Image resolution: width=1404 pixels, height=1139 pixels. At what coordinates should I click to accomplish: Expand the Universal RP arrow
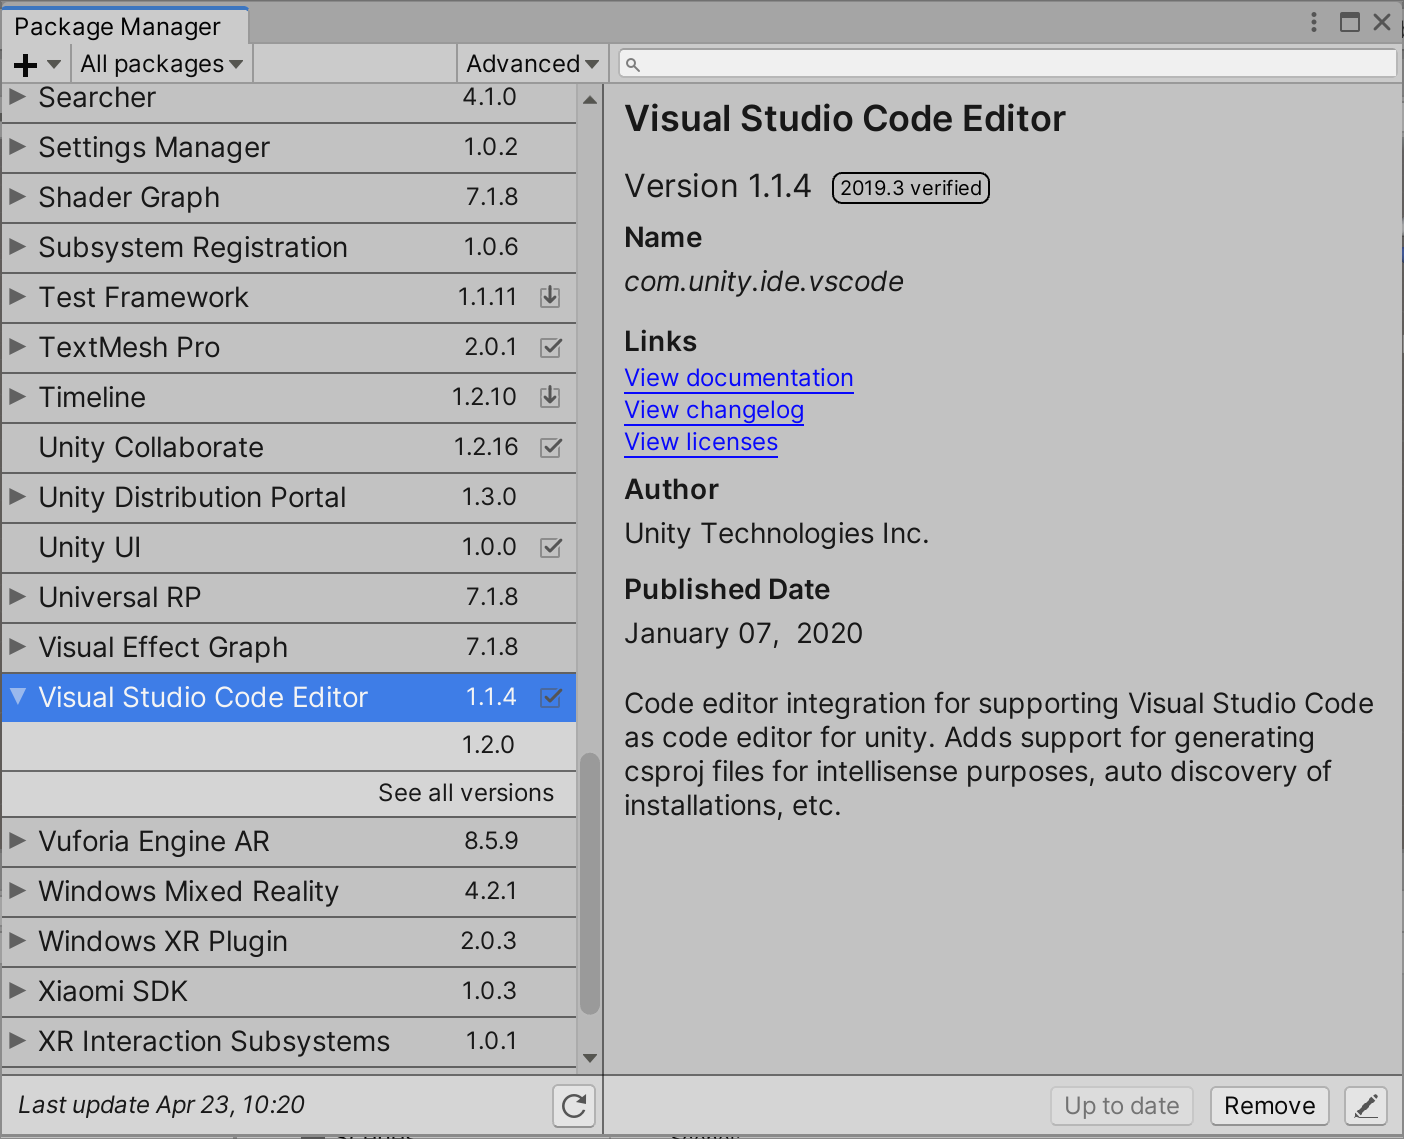coord(17,597)
